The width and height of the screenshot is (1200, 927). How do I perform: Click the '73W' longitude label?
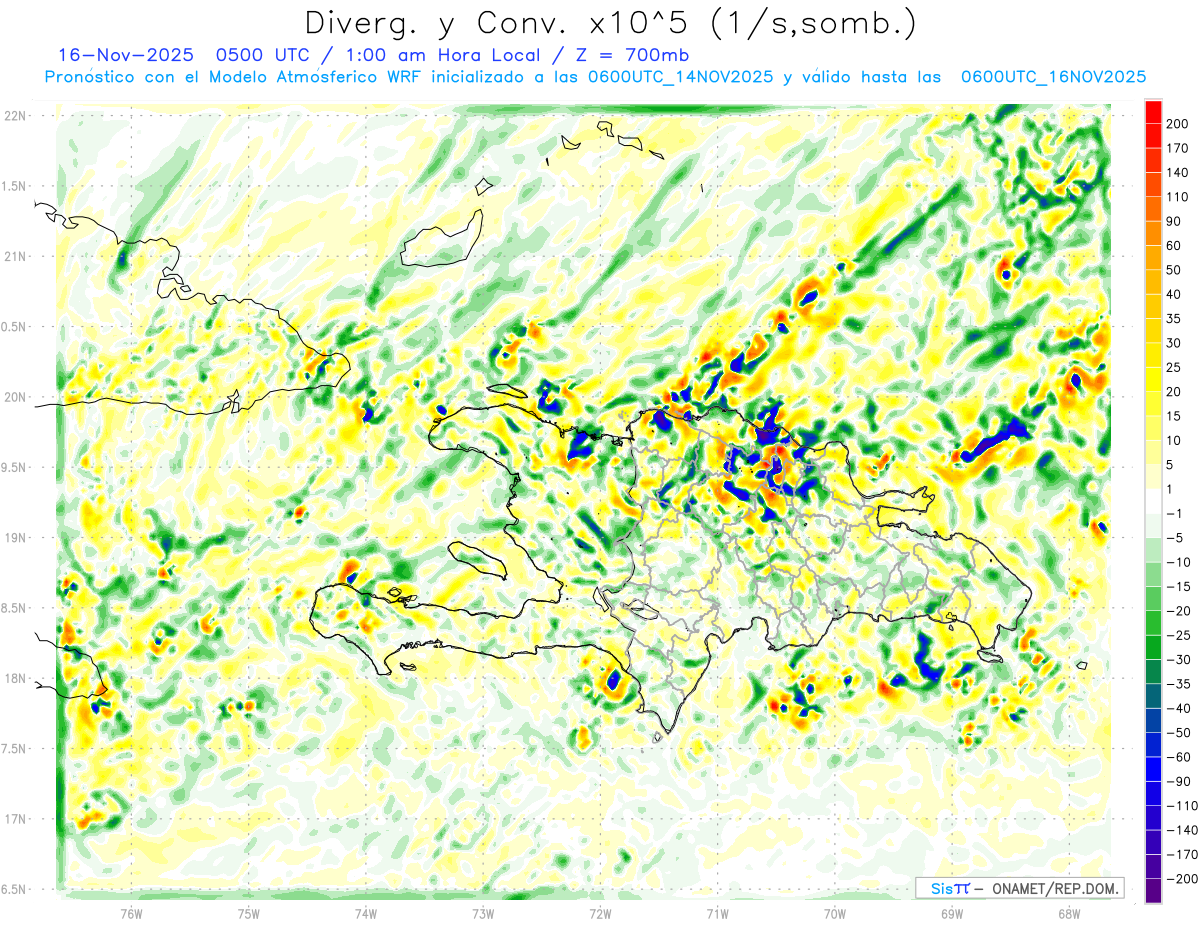click(483, 913)
